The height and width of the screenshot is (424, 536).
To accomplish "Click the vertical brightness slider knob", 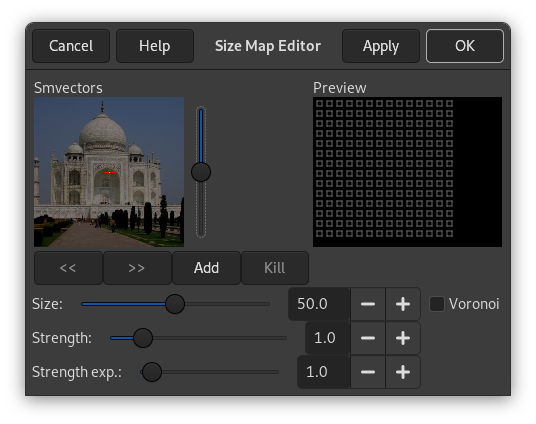I will 201,172.
